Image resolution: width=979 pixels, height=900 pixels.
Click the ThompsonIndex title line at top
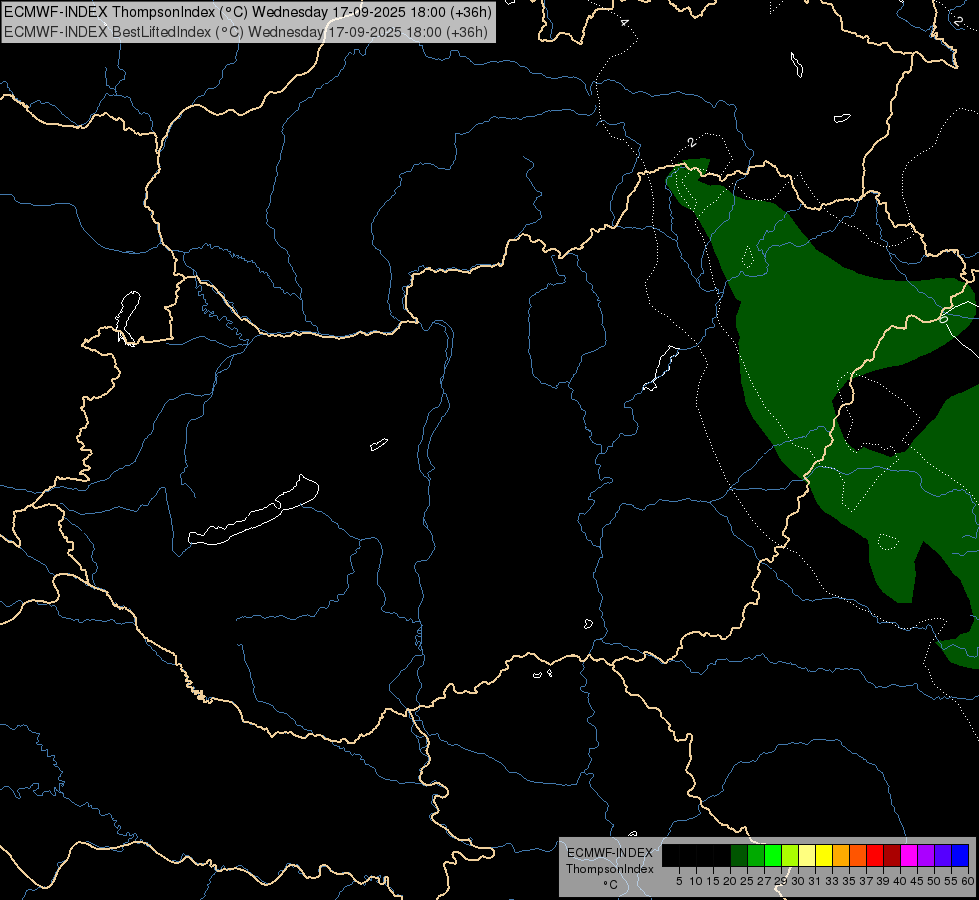(248, 12)
